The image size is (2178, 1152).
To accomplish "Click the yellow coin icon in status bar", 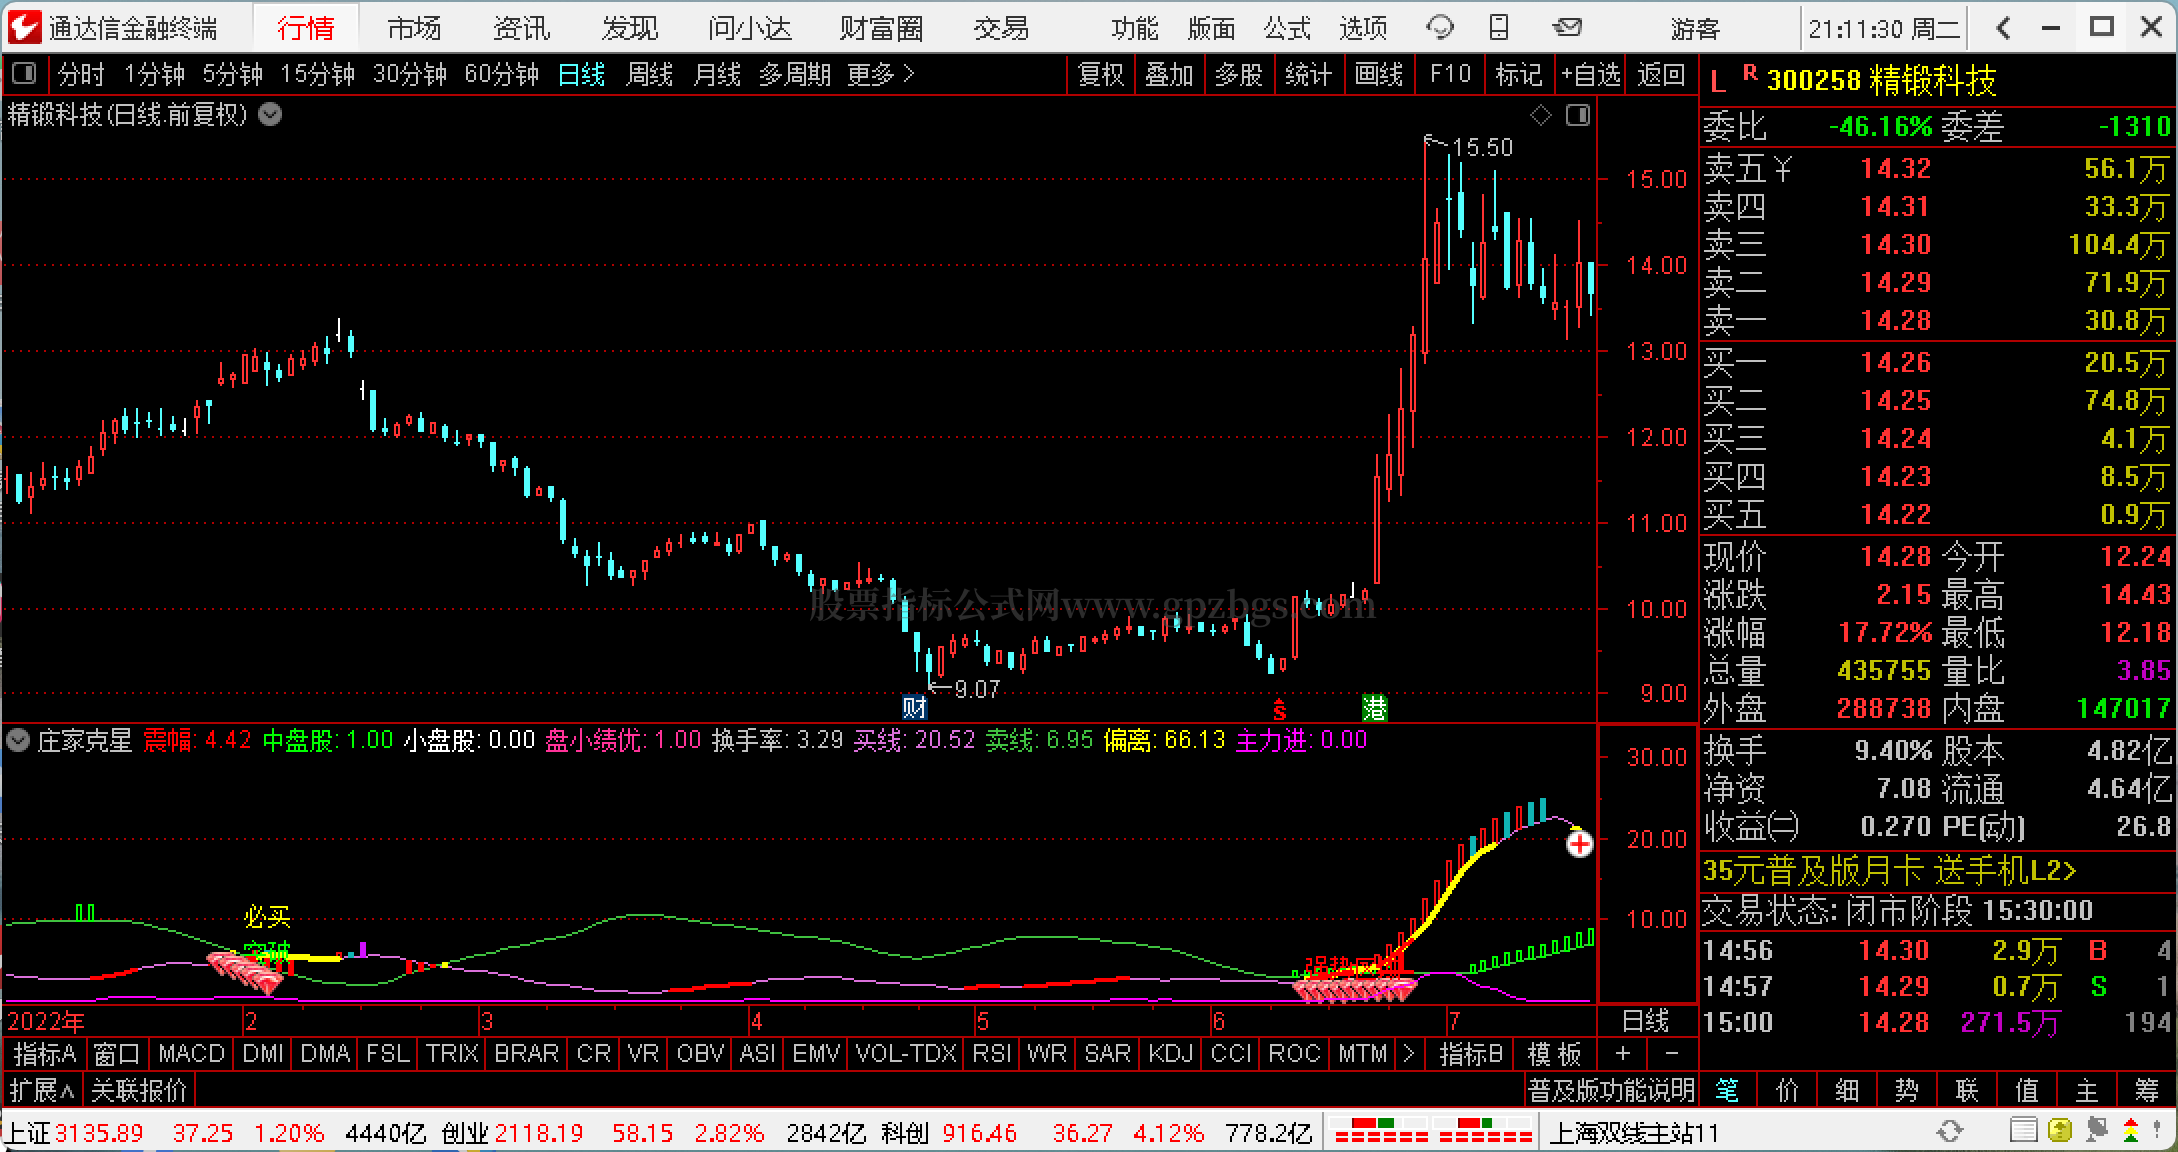I will pyautogui.click(x=2059, y=1132).
